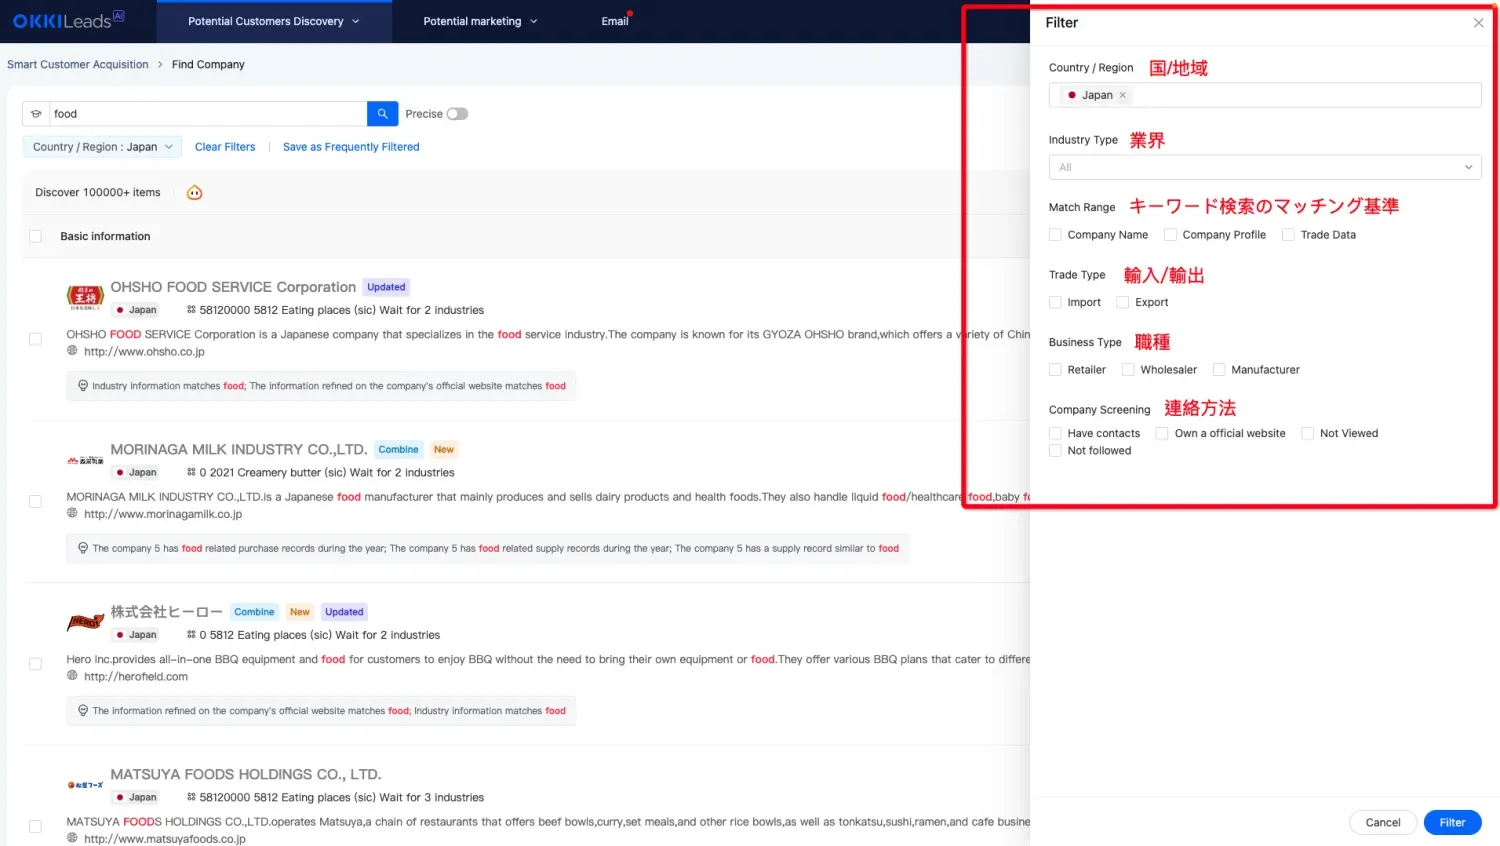Click Clear Filters link
1500x846 pixels.
pos(225,147)
